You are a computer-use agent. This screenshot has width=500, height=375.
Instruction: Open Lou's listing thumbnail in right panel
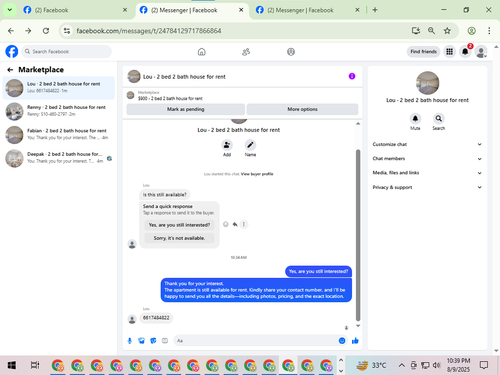point(427,83)
